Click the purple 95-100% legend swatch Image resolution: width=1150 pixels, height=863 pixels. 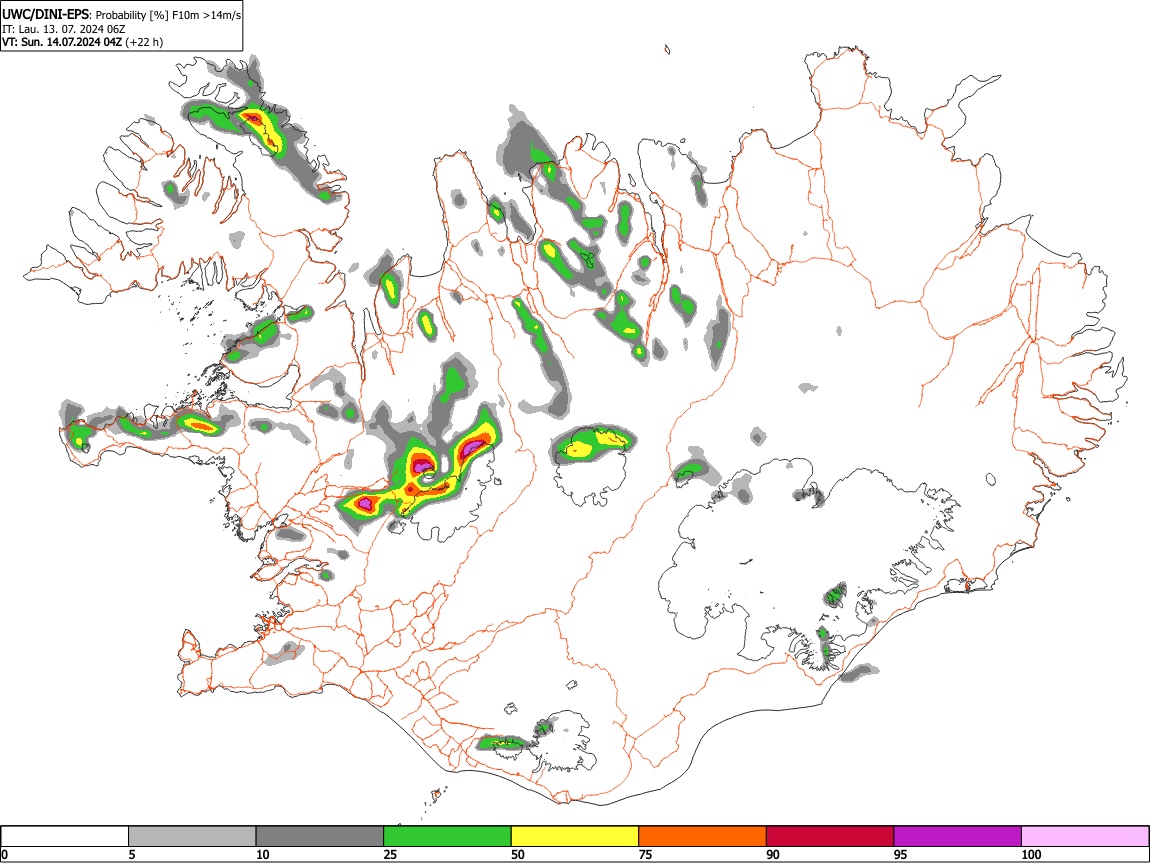(x=958, y=836)
